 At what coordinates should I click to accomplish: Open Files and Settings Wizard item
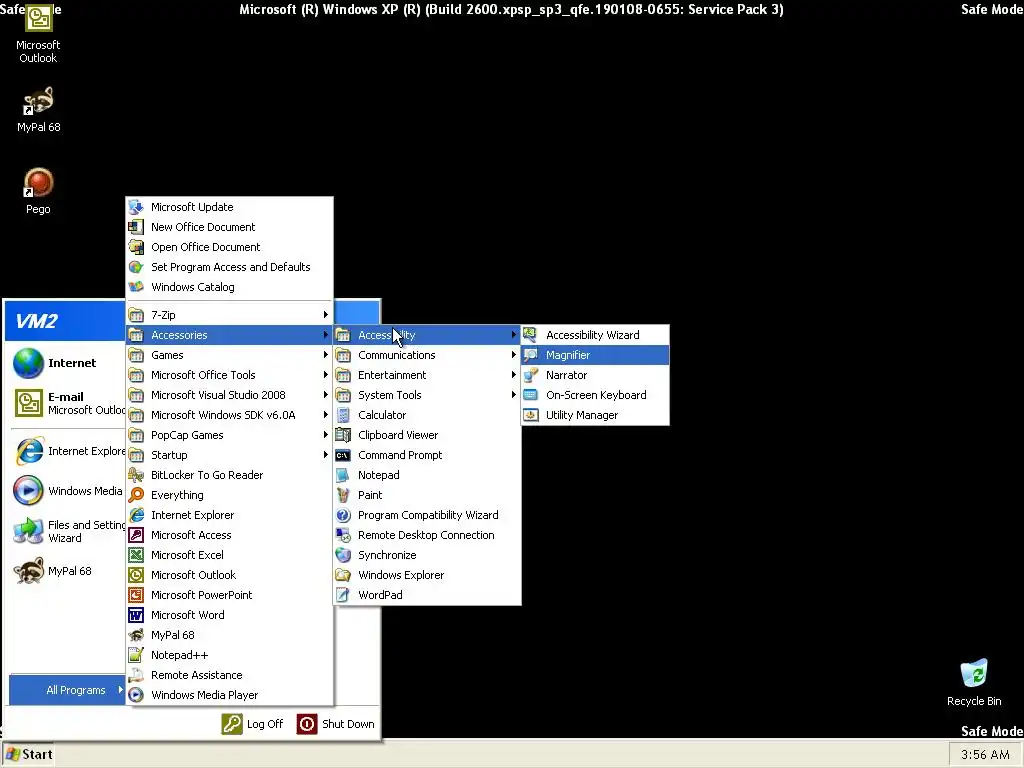(x=67, y=531)
